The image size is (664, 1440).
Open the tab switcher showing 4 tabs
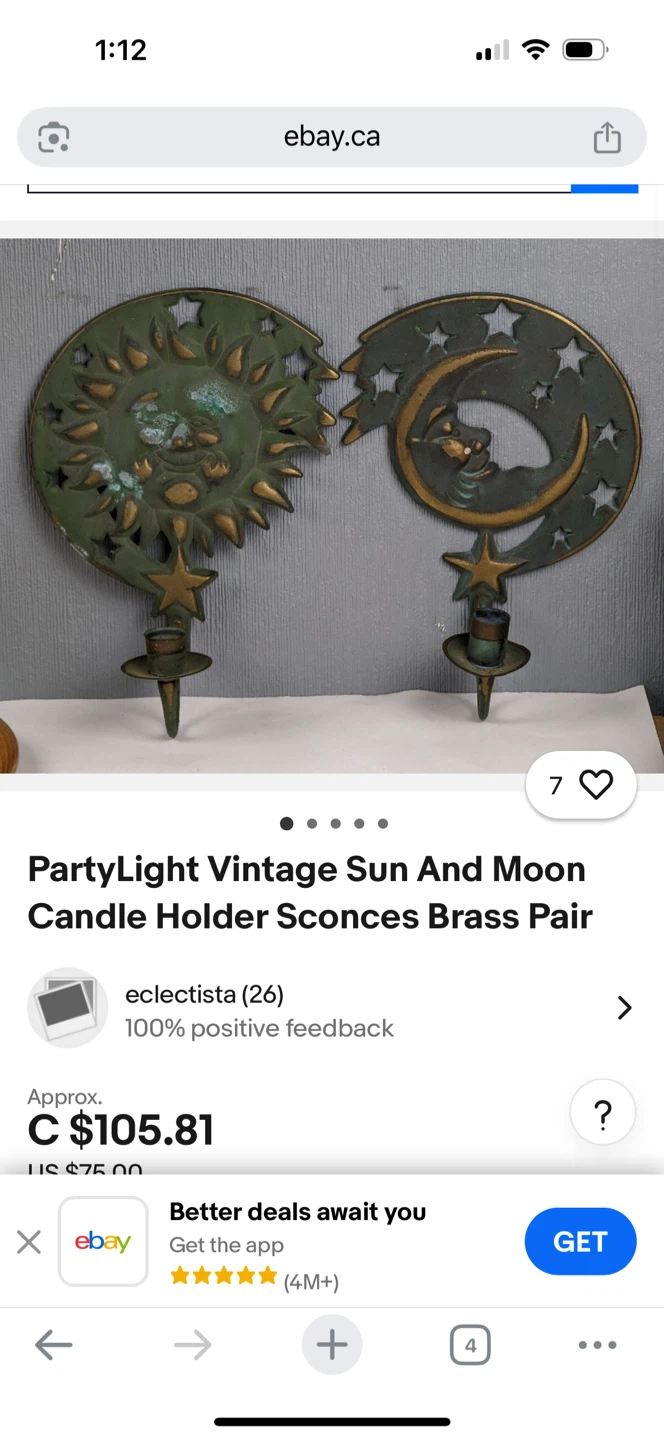coord(470,1345)
